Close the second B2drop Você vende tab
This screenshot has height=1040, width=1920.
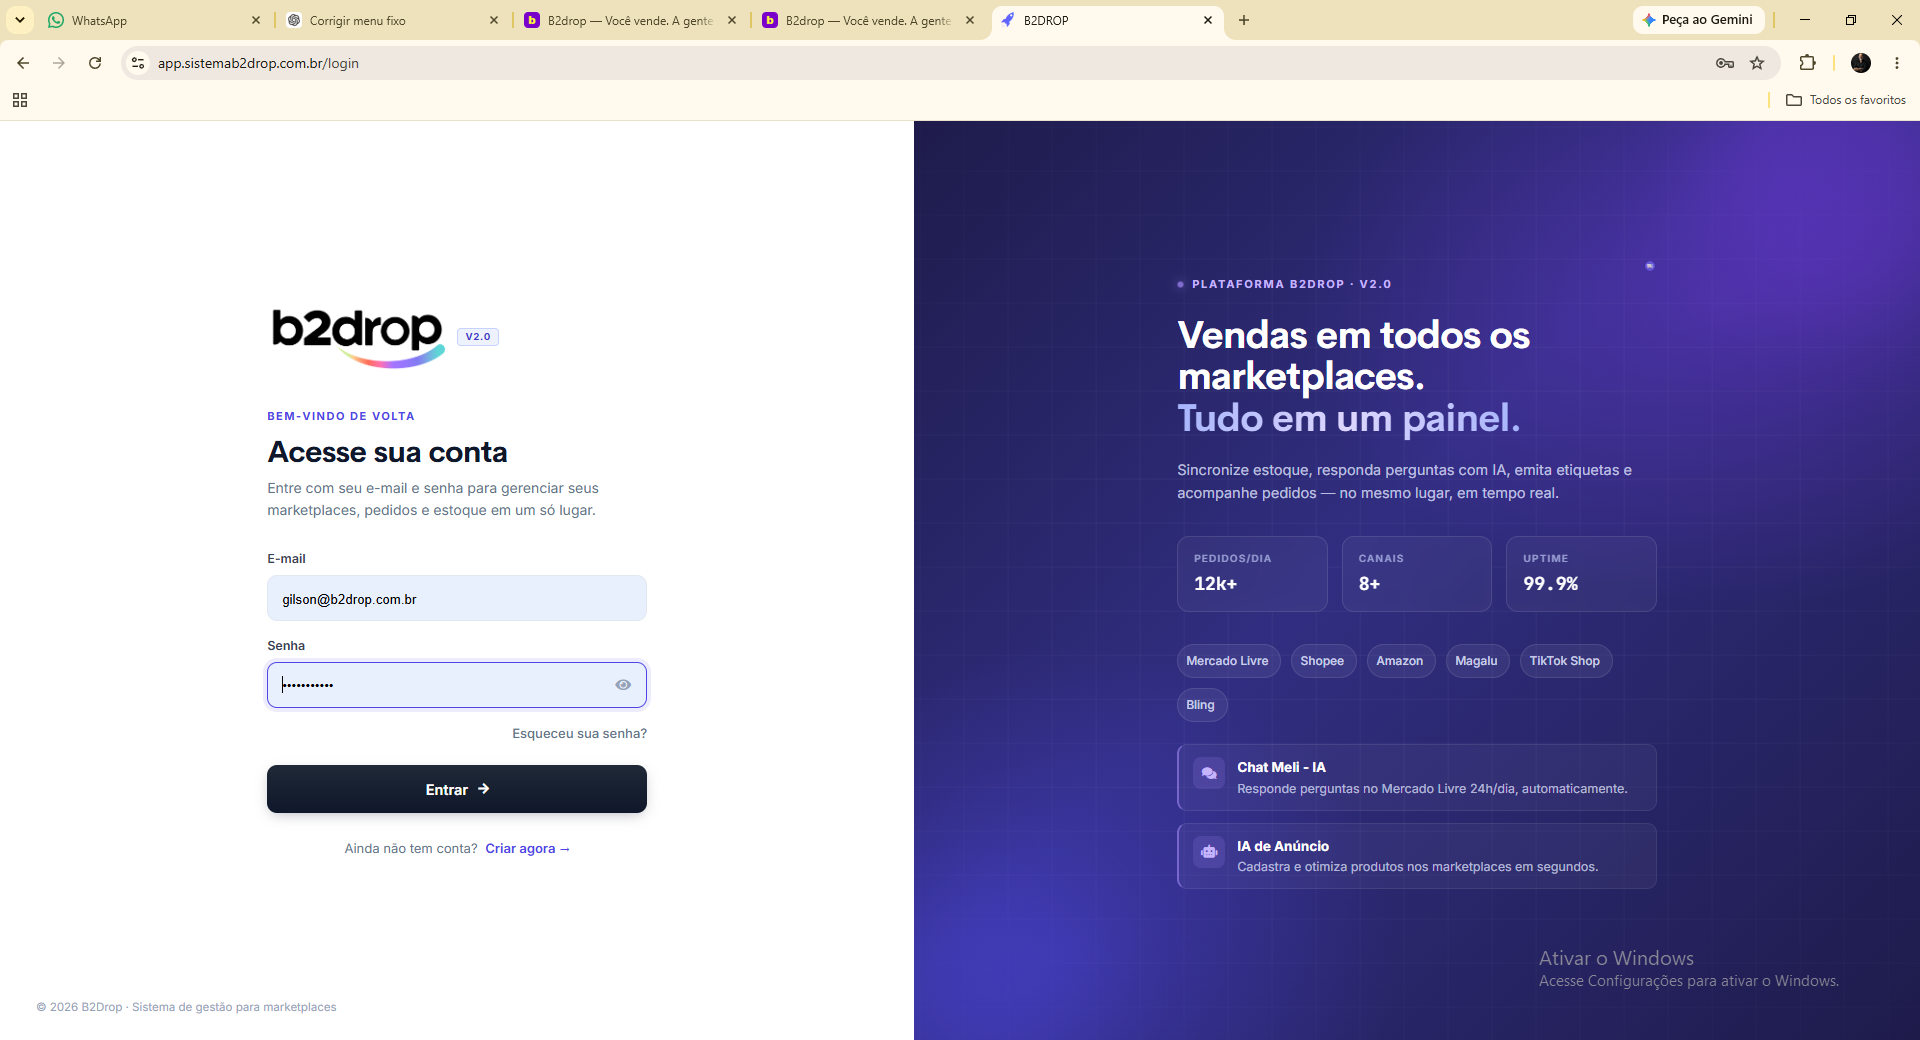[x=970, y=20]
